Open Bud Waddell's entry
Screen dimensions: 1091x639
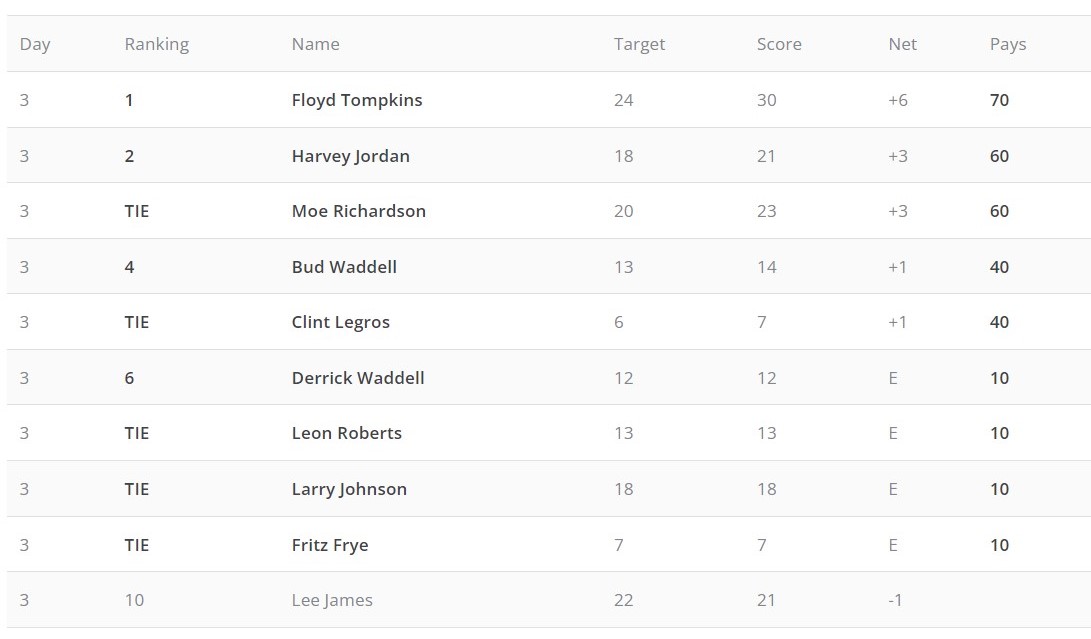[x=344, y=267]
